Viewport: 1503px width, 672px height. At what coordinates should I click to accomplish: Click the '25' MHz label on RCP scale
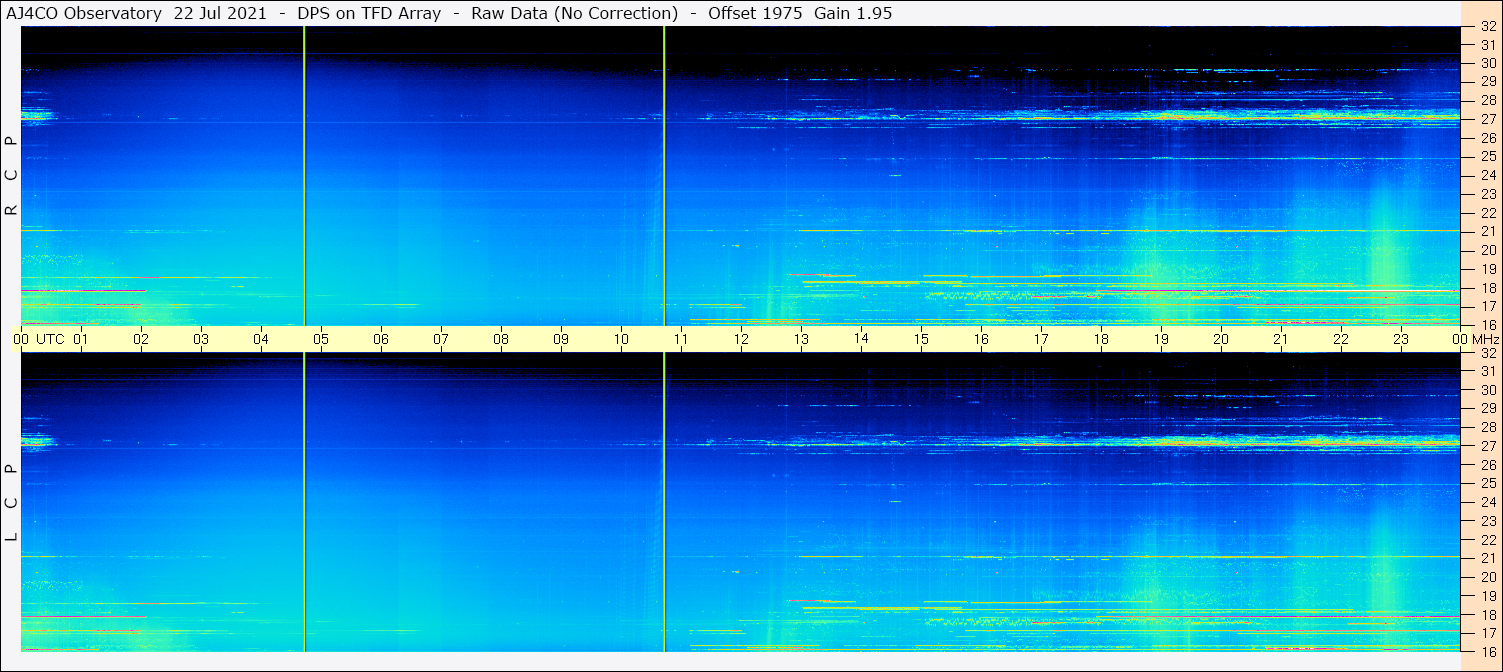1488,156
